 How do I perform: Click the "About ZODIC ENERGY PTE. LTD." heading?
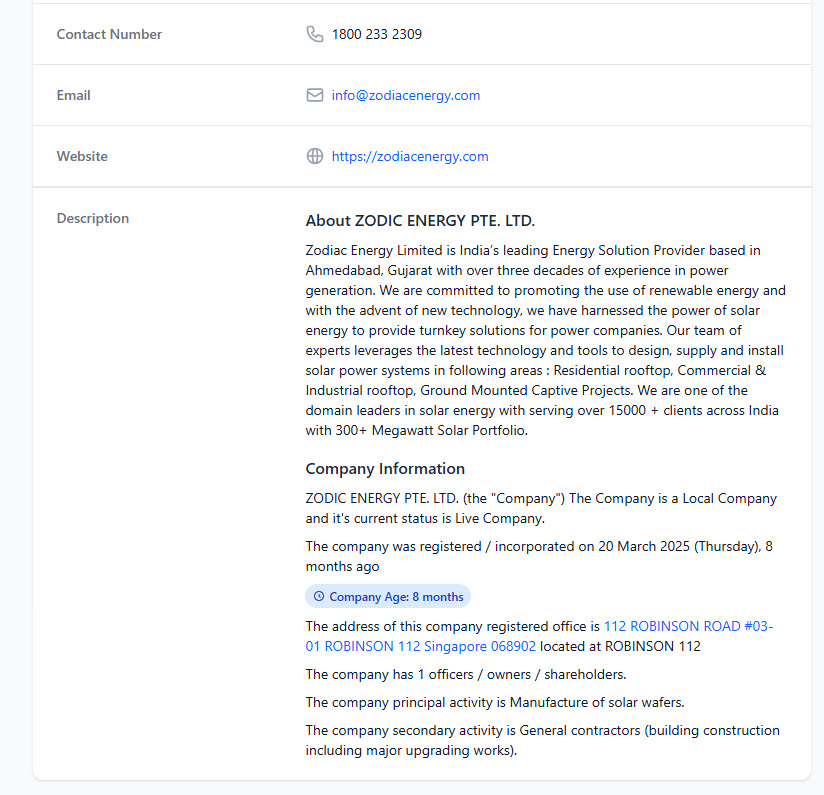pyautogui.click(x=420, y=221)
